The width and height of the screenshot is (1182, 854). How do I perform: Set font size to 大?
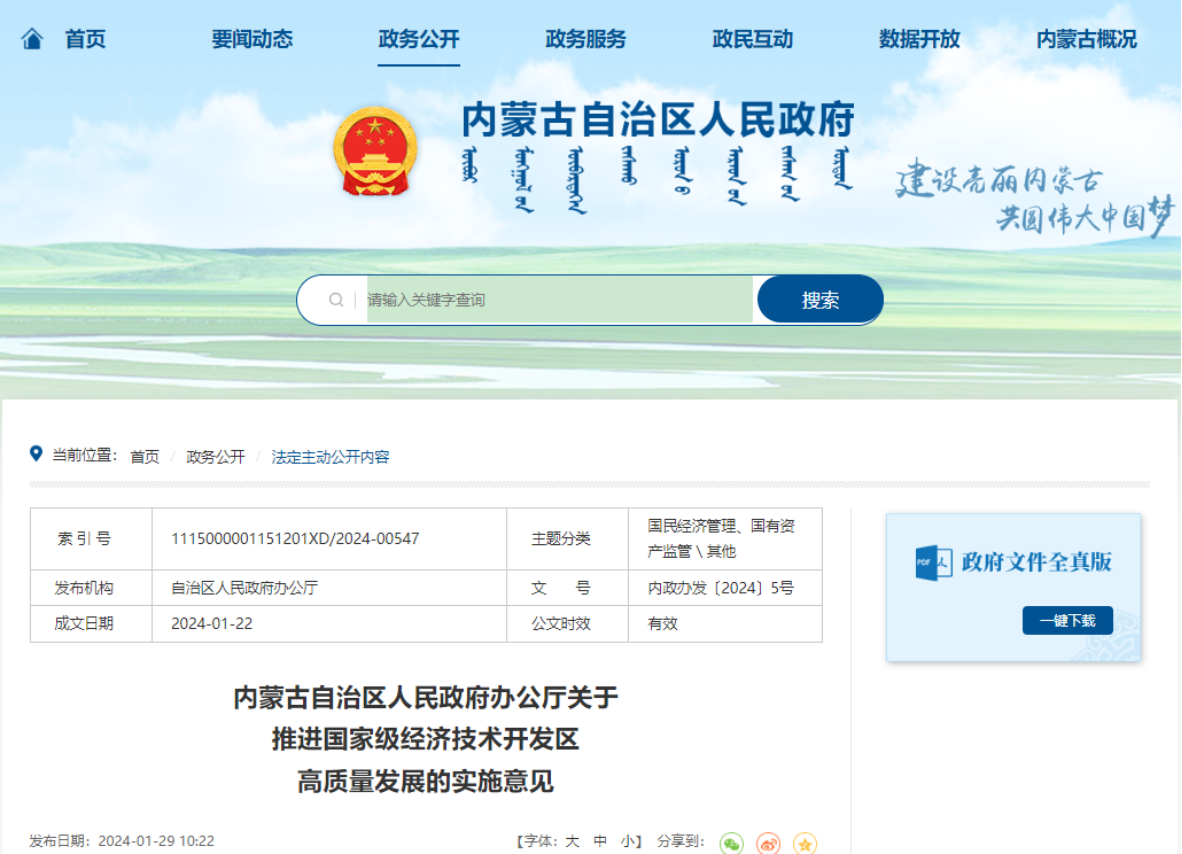[x=572, y=841]
